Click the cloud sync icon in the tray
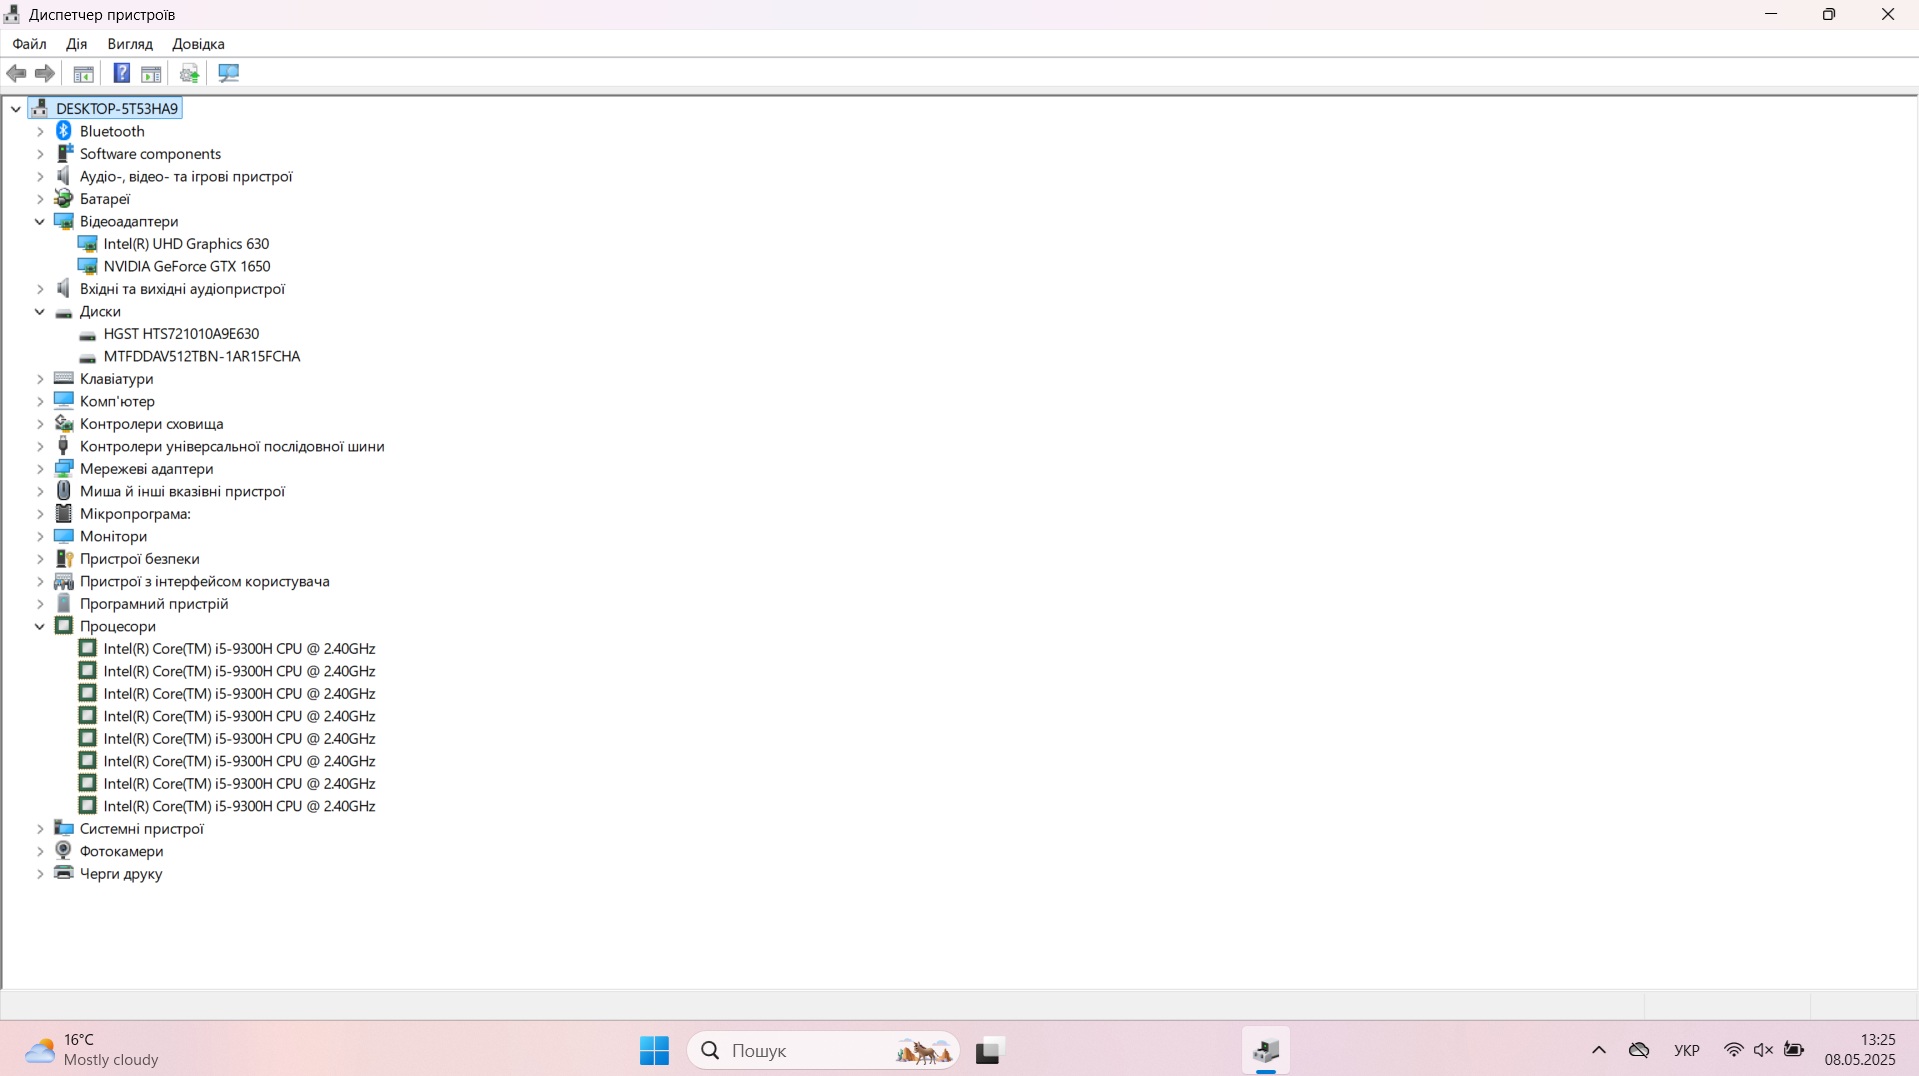This screenshot has height=1076, width=1919. (1639, 1050)
